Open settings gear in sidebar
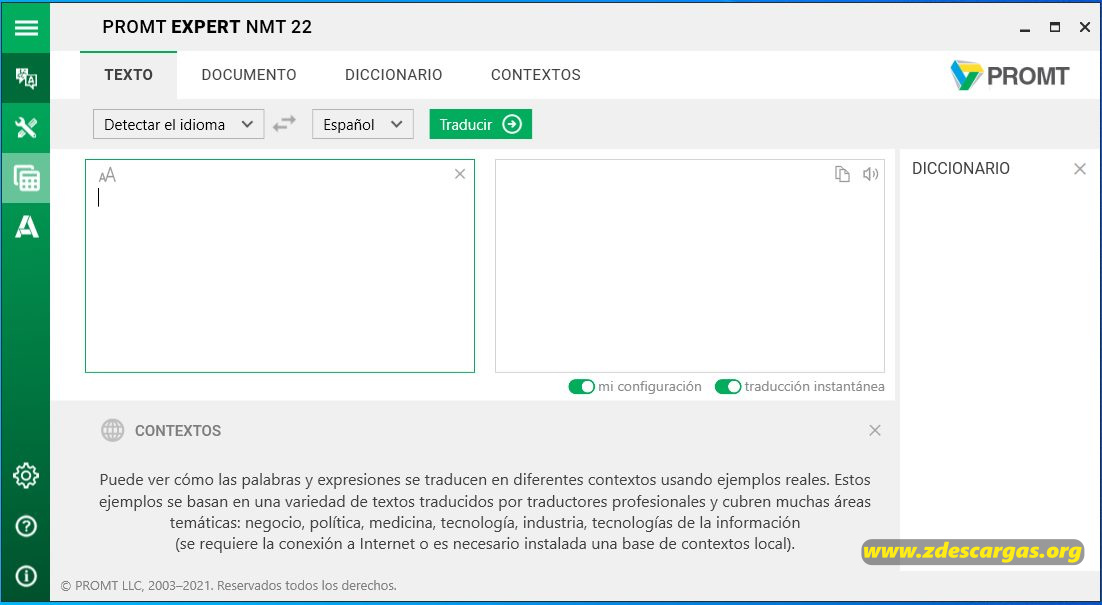This screenshot has height=605, width=1102. point(26,476)
